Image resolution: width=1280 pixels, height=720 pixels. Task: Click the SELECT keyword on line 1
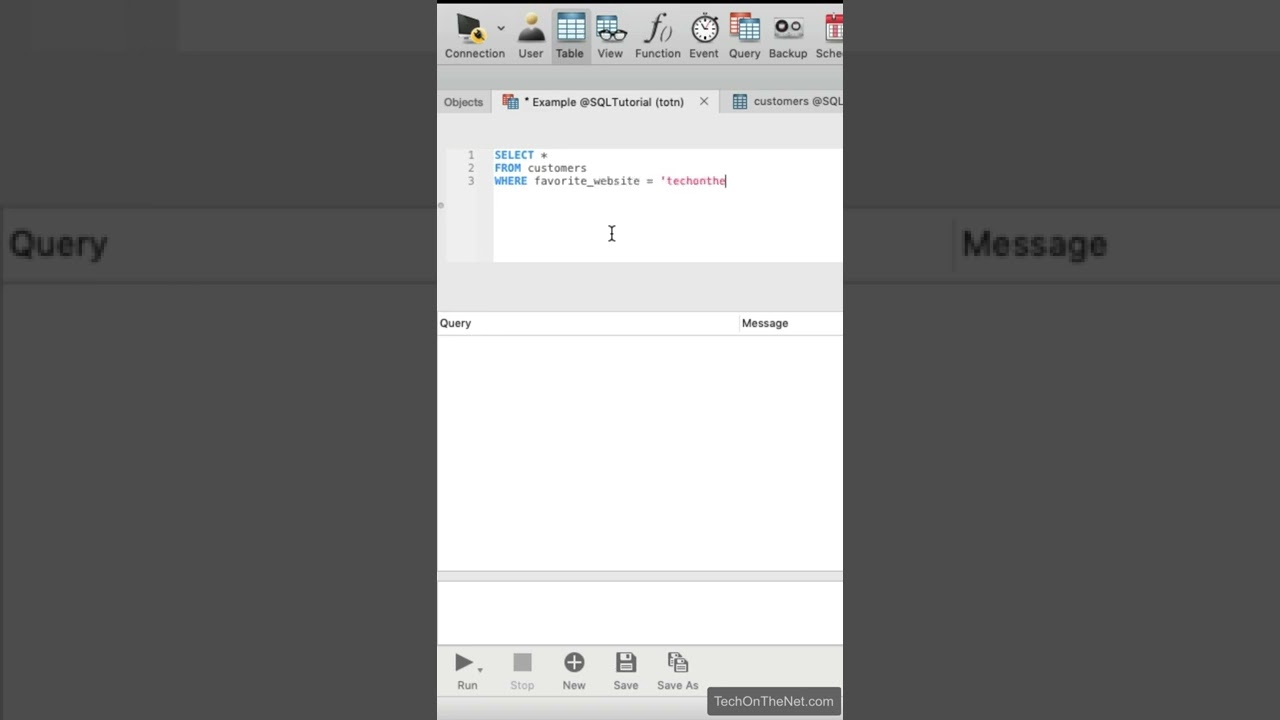[514, 155]
